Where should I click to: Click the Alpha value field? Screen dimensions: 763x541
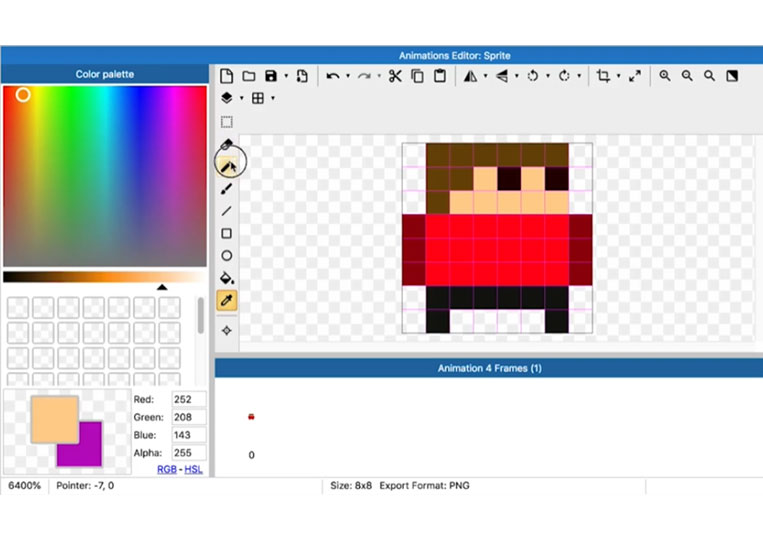tap(189, 453)
